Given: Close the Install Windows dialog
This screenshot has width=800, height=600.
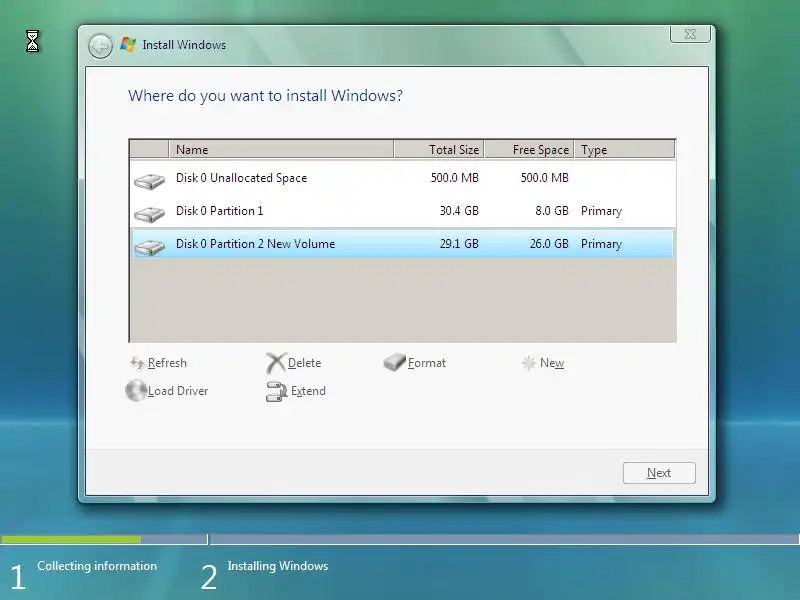Looking at the screenshot, I should (x=690, y=34).
